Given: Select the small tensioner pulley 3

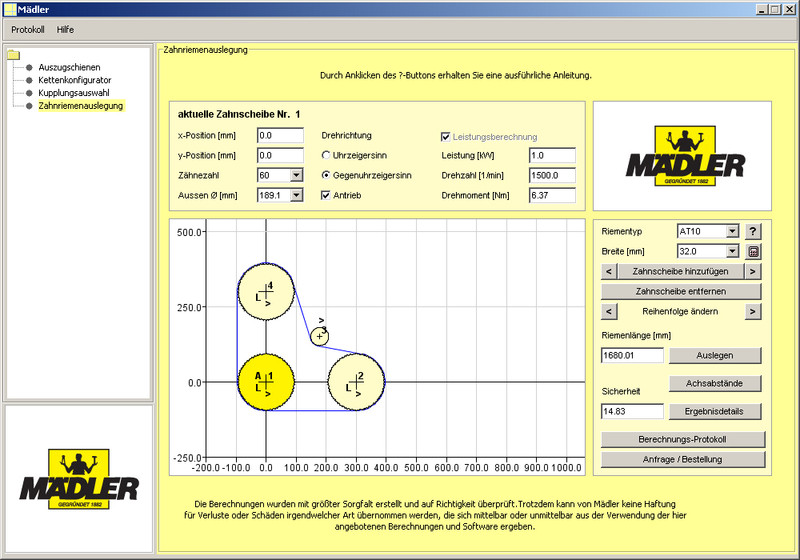Looking at the screenshot, I should click(x=320, y=335).
